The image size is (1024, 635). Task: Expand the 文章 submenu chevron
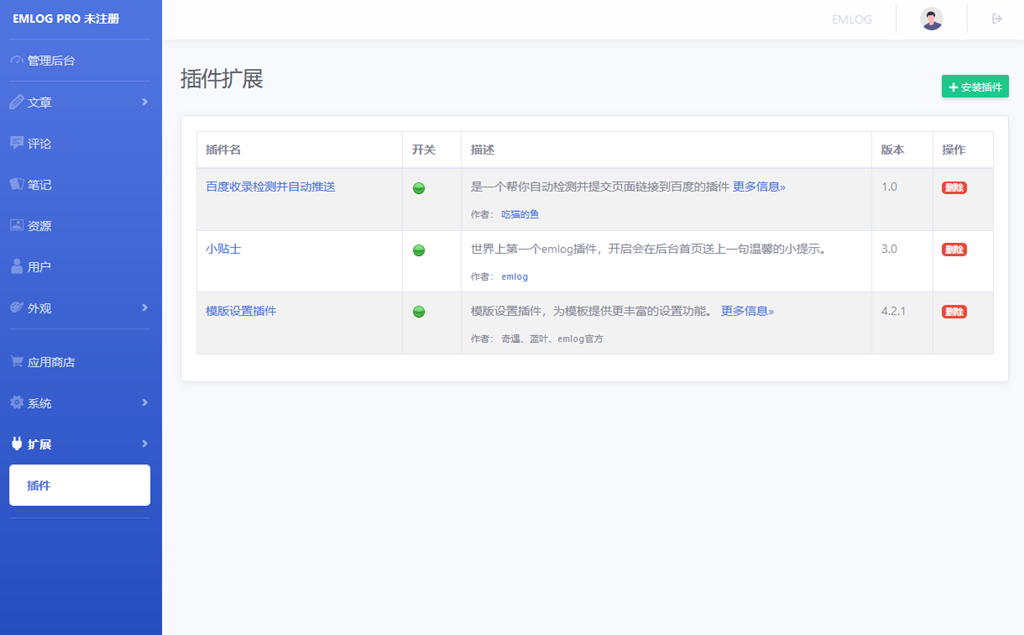point(145,102)
